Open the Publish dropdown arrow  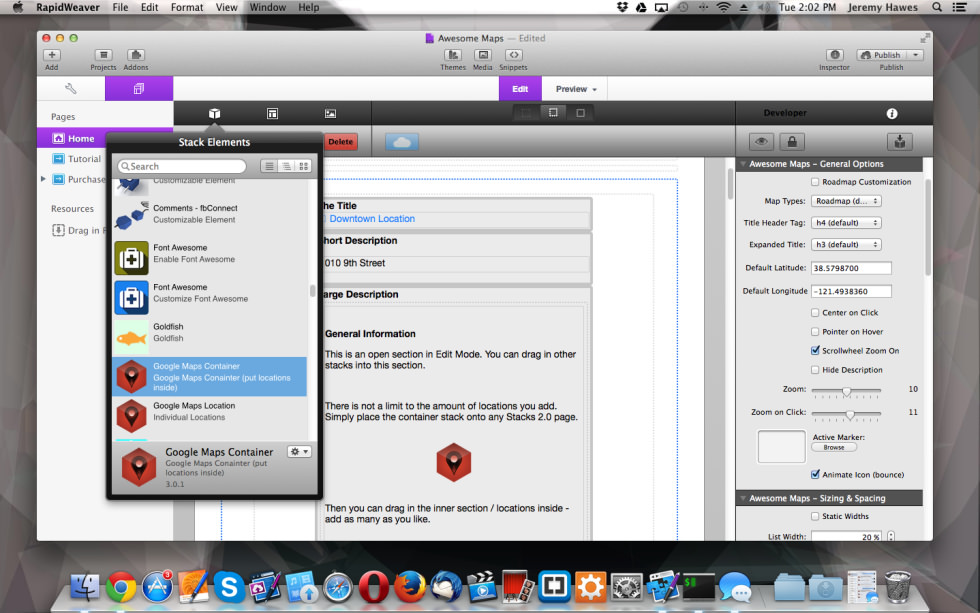point(916,55)
